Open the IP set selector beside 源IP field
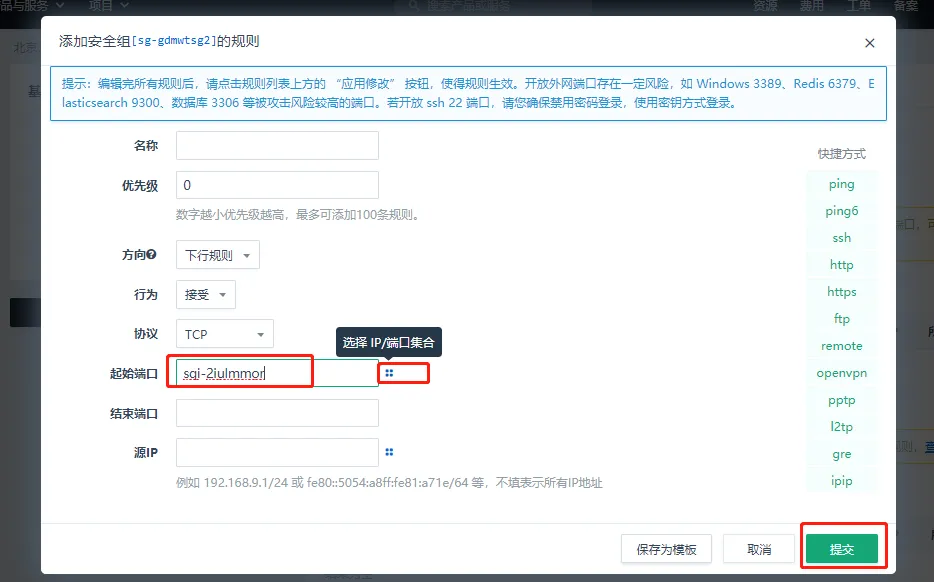Screen dimensions: 934x582 point(389,452)
